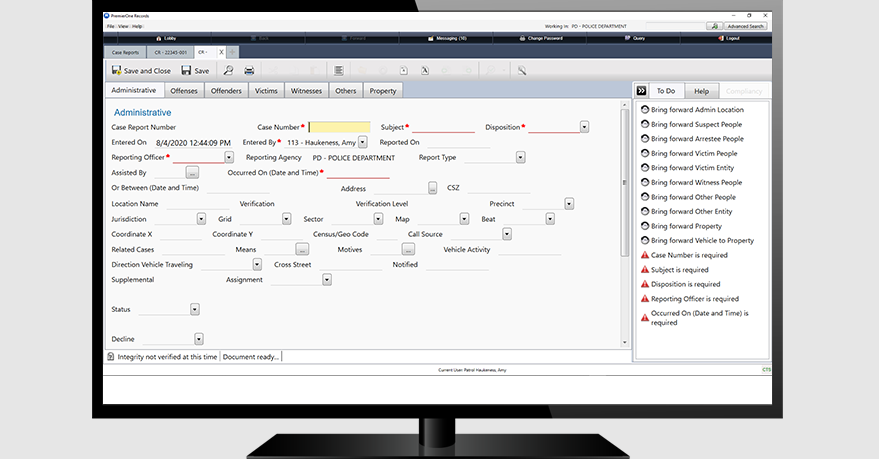Switch to the Offenses tab

(183, 91)
